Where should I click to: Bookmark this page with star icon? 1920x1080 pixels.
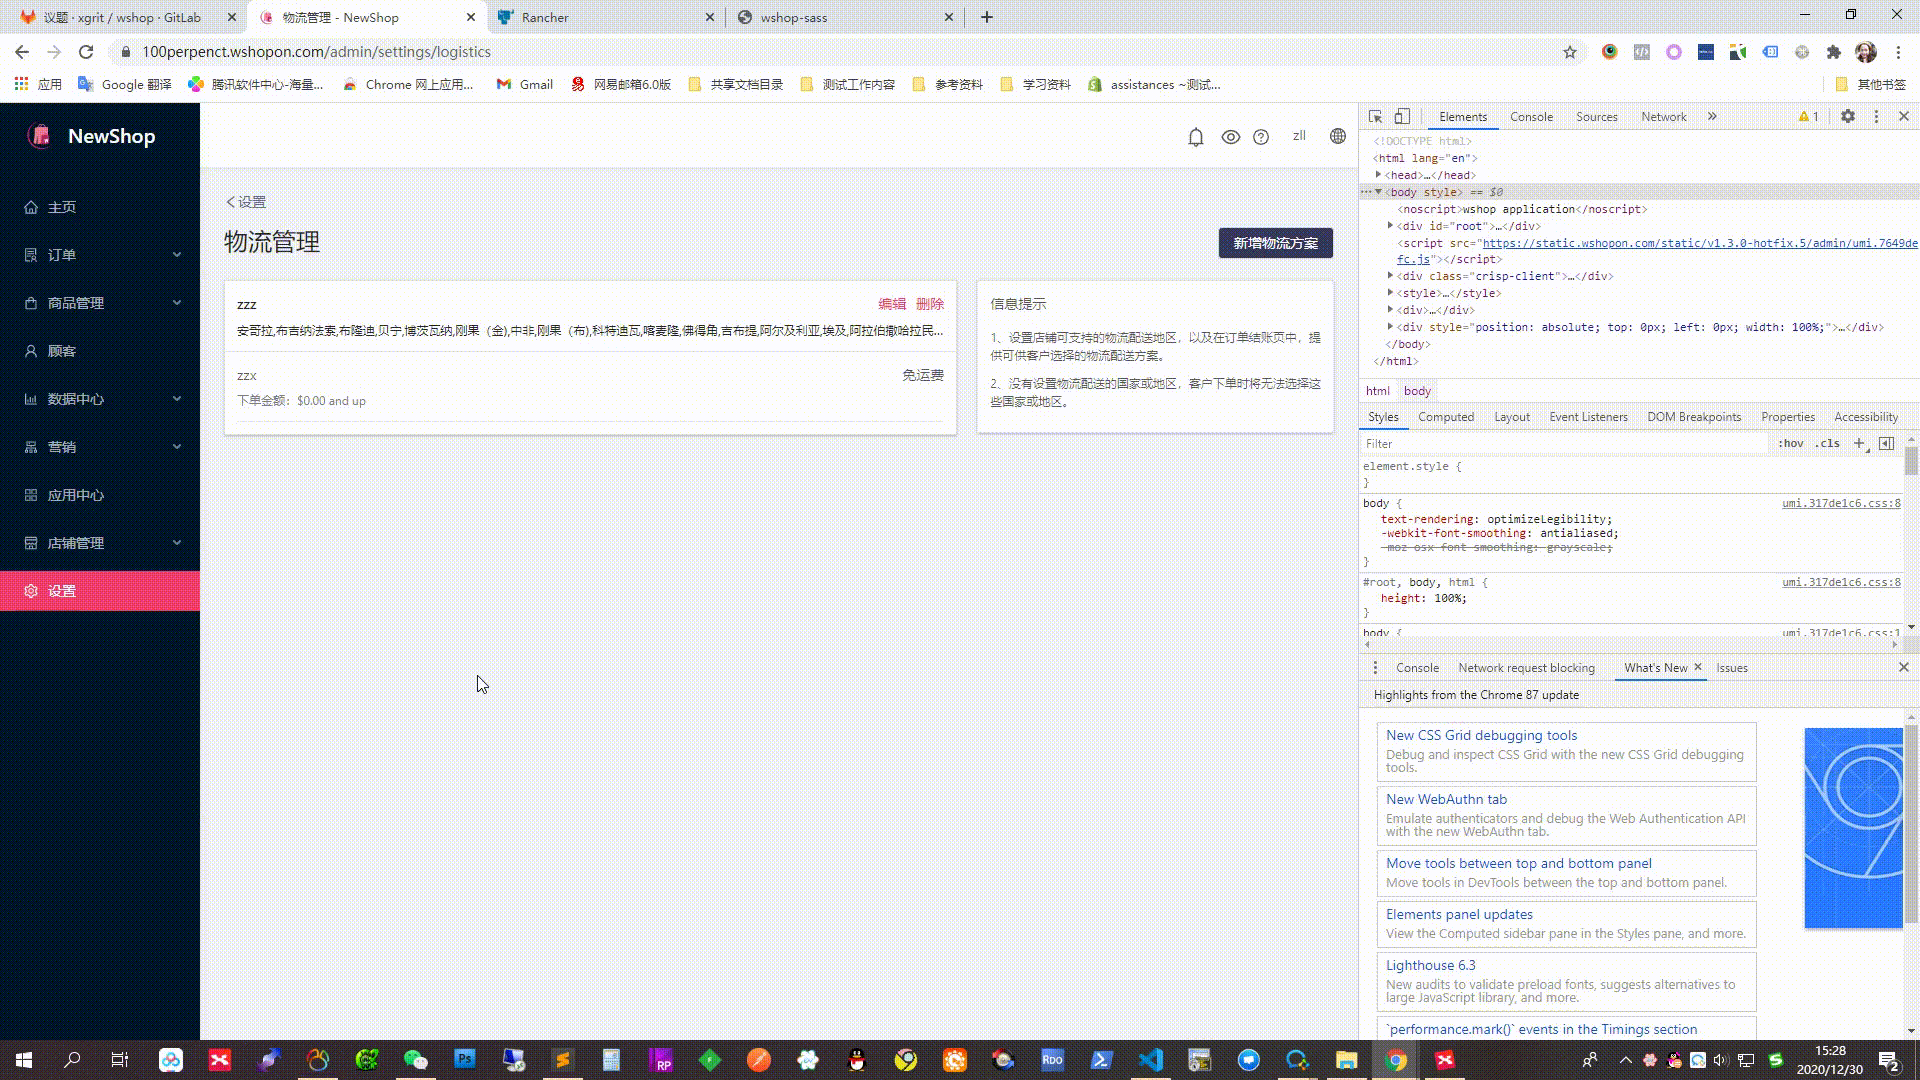point(1569,52)
